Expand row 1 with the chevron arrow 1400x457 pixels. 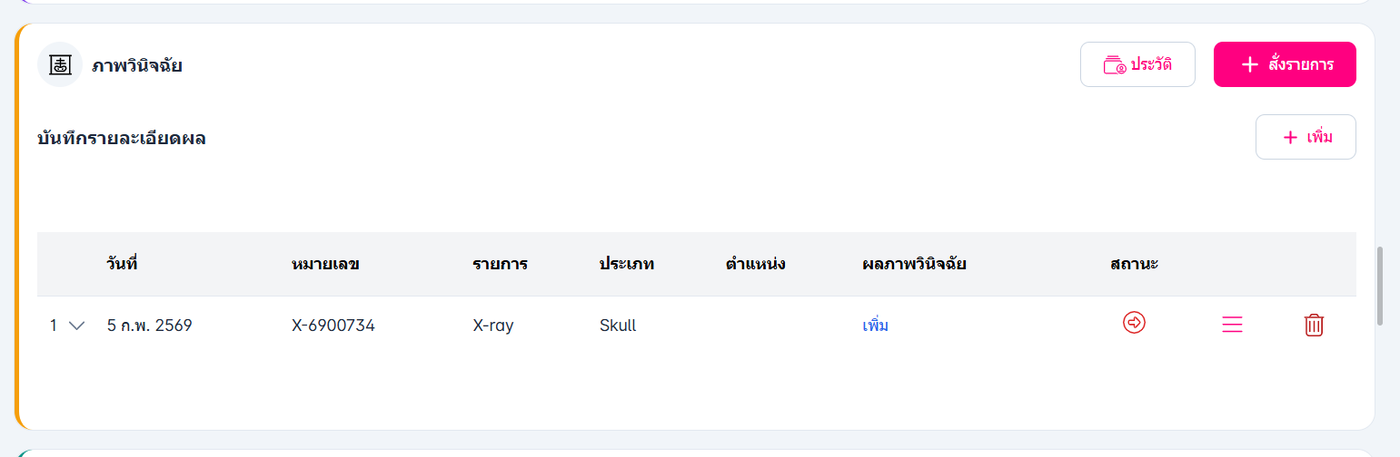[x=77, y=325]
